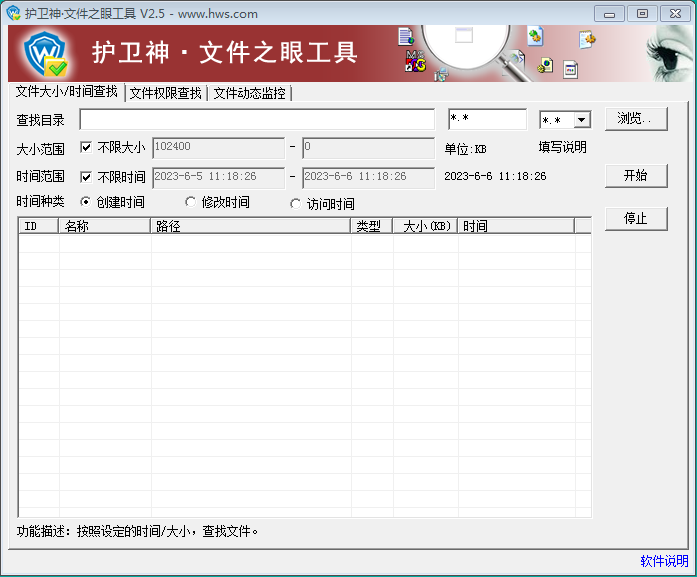Viewport: 697px width, 577px height.
Task: Click the 停止 button
Action: [636, 219]
